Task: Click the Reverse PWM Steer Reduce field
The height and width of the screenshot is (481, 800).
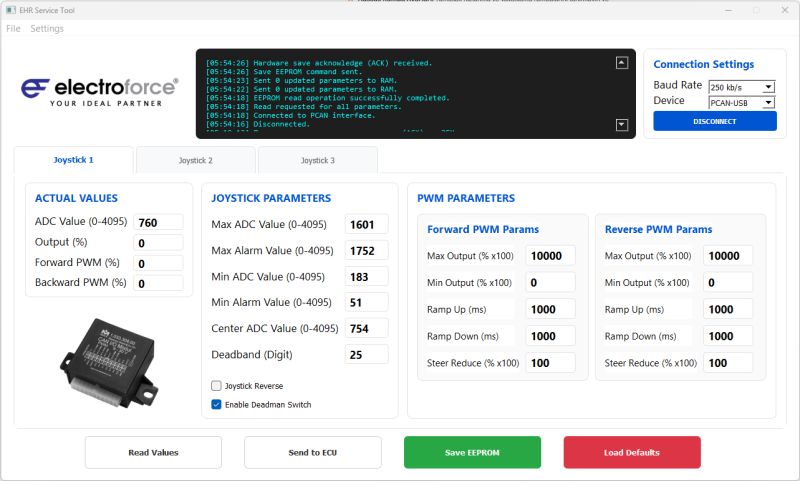Action: 728,363
